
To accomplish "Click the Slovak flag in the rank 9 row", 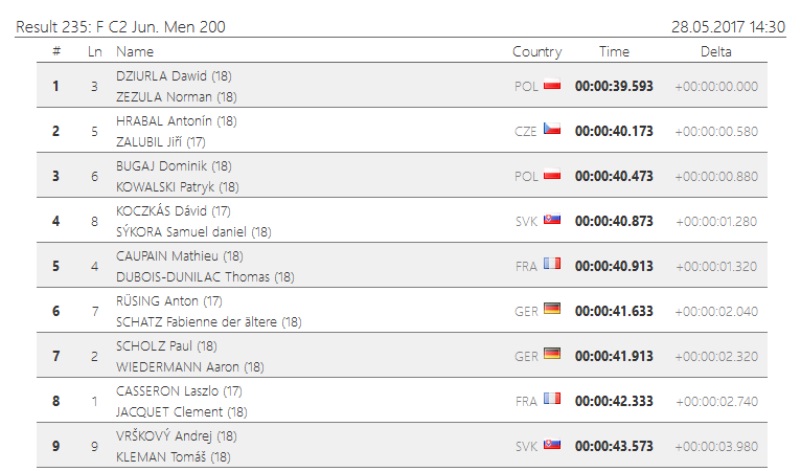I will (x=551, y=444).
